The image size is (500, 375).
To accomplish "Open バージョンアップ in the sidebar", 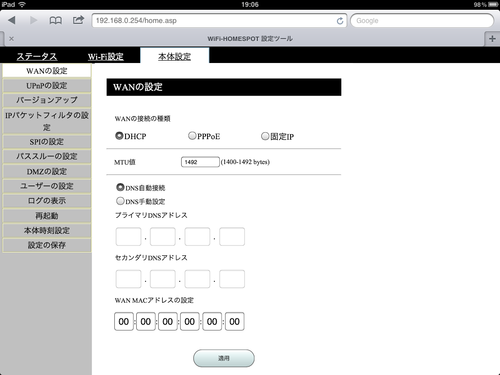I will point(47,100).
